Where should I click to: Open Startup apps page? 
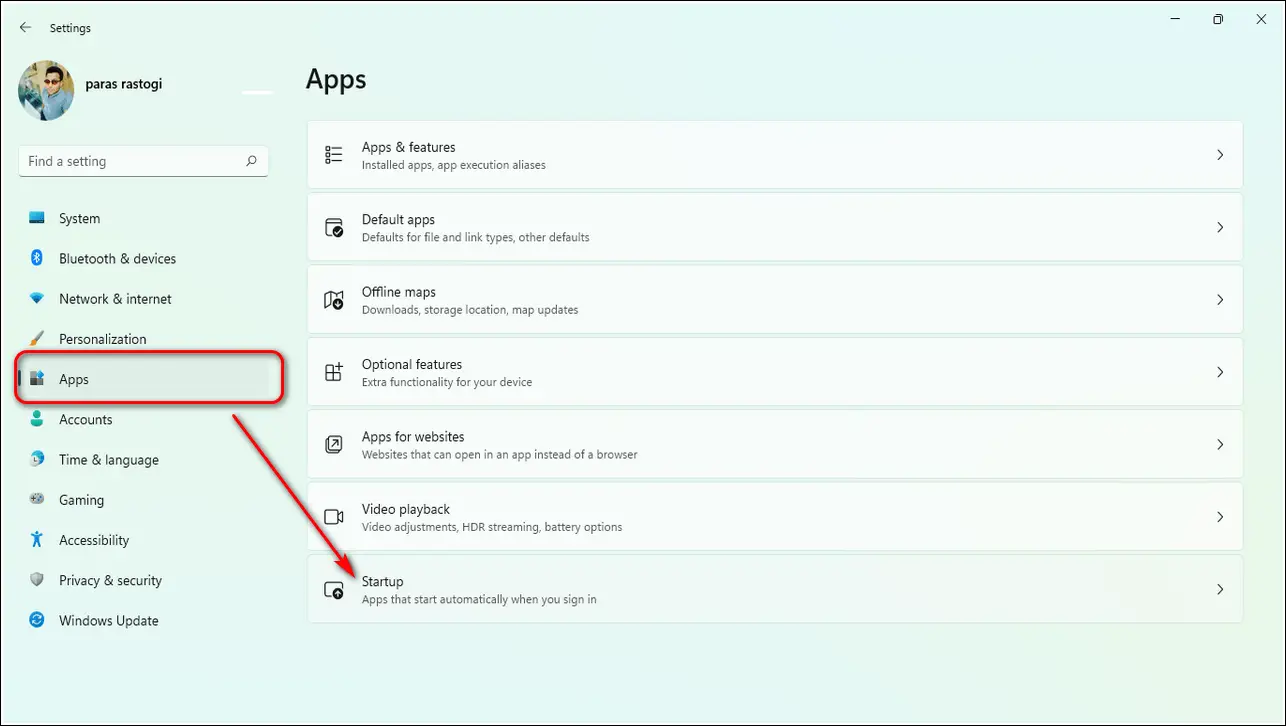775,590
